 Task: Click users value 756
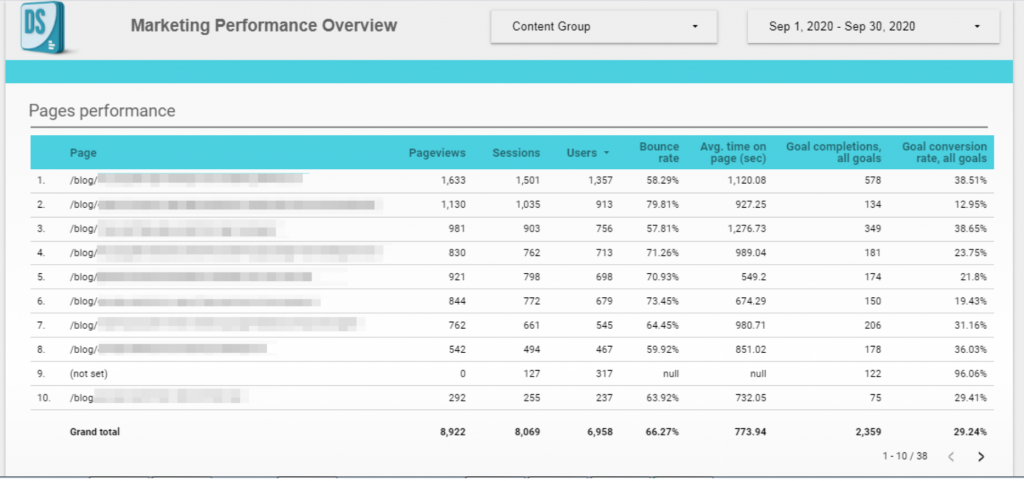point(603,229)
